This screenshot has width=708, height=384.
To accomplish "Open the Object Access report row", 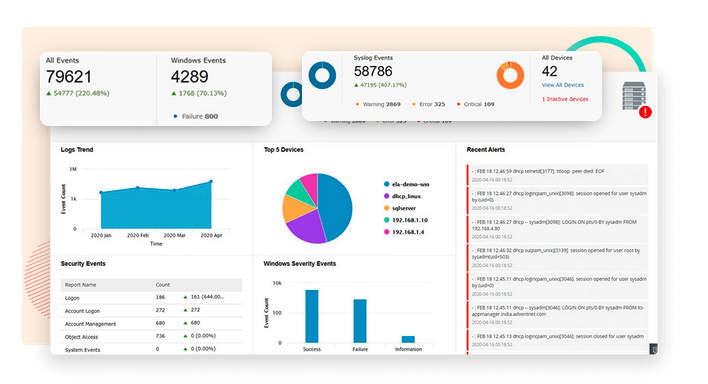I will (x=151, y=337).
